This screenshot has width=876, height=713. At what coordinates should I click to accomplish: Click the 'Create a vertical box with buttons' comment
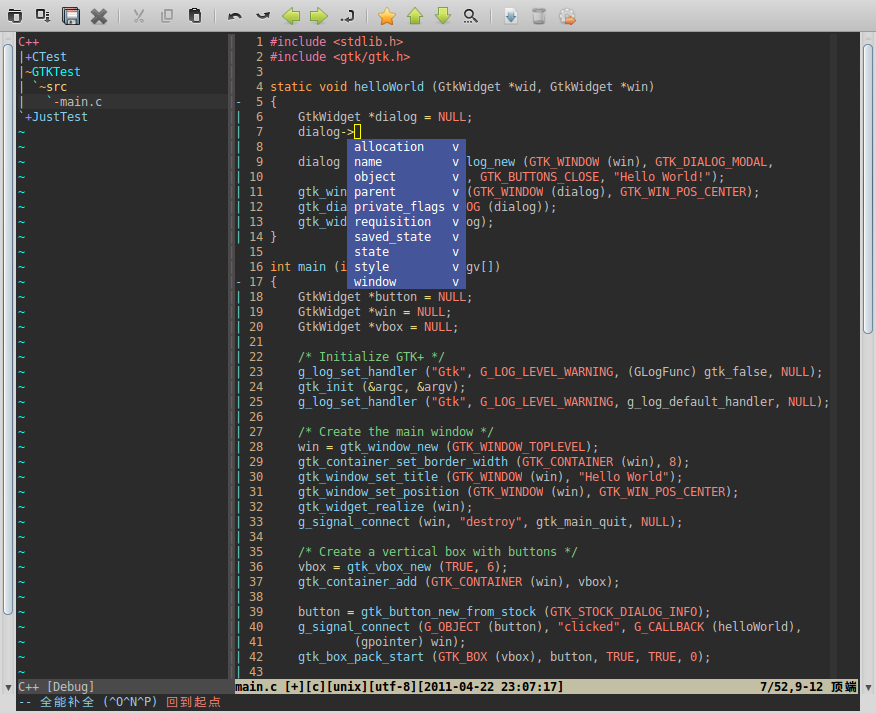click(437, 552)
